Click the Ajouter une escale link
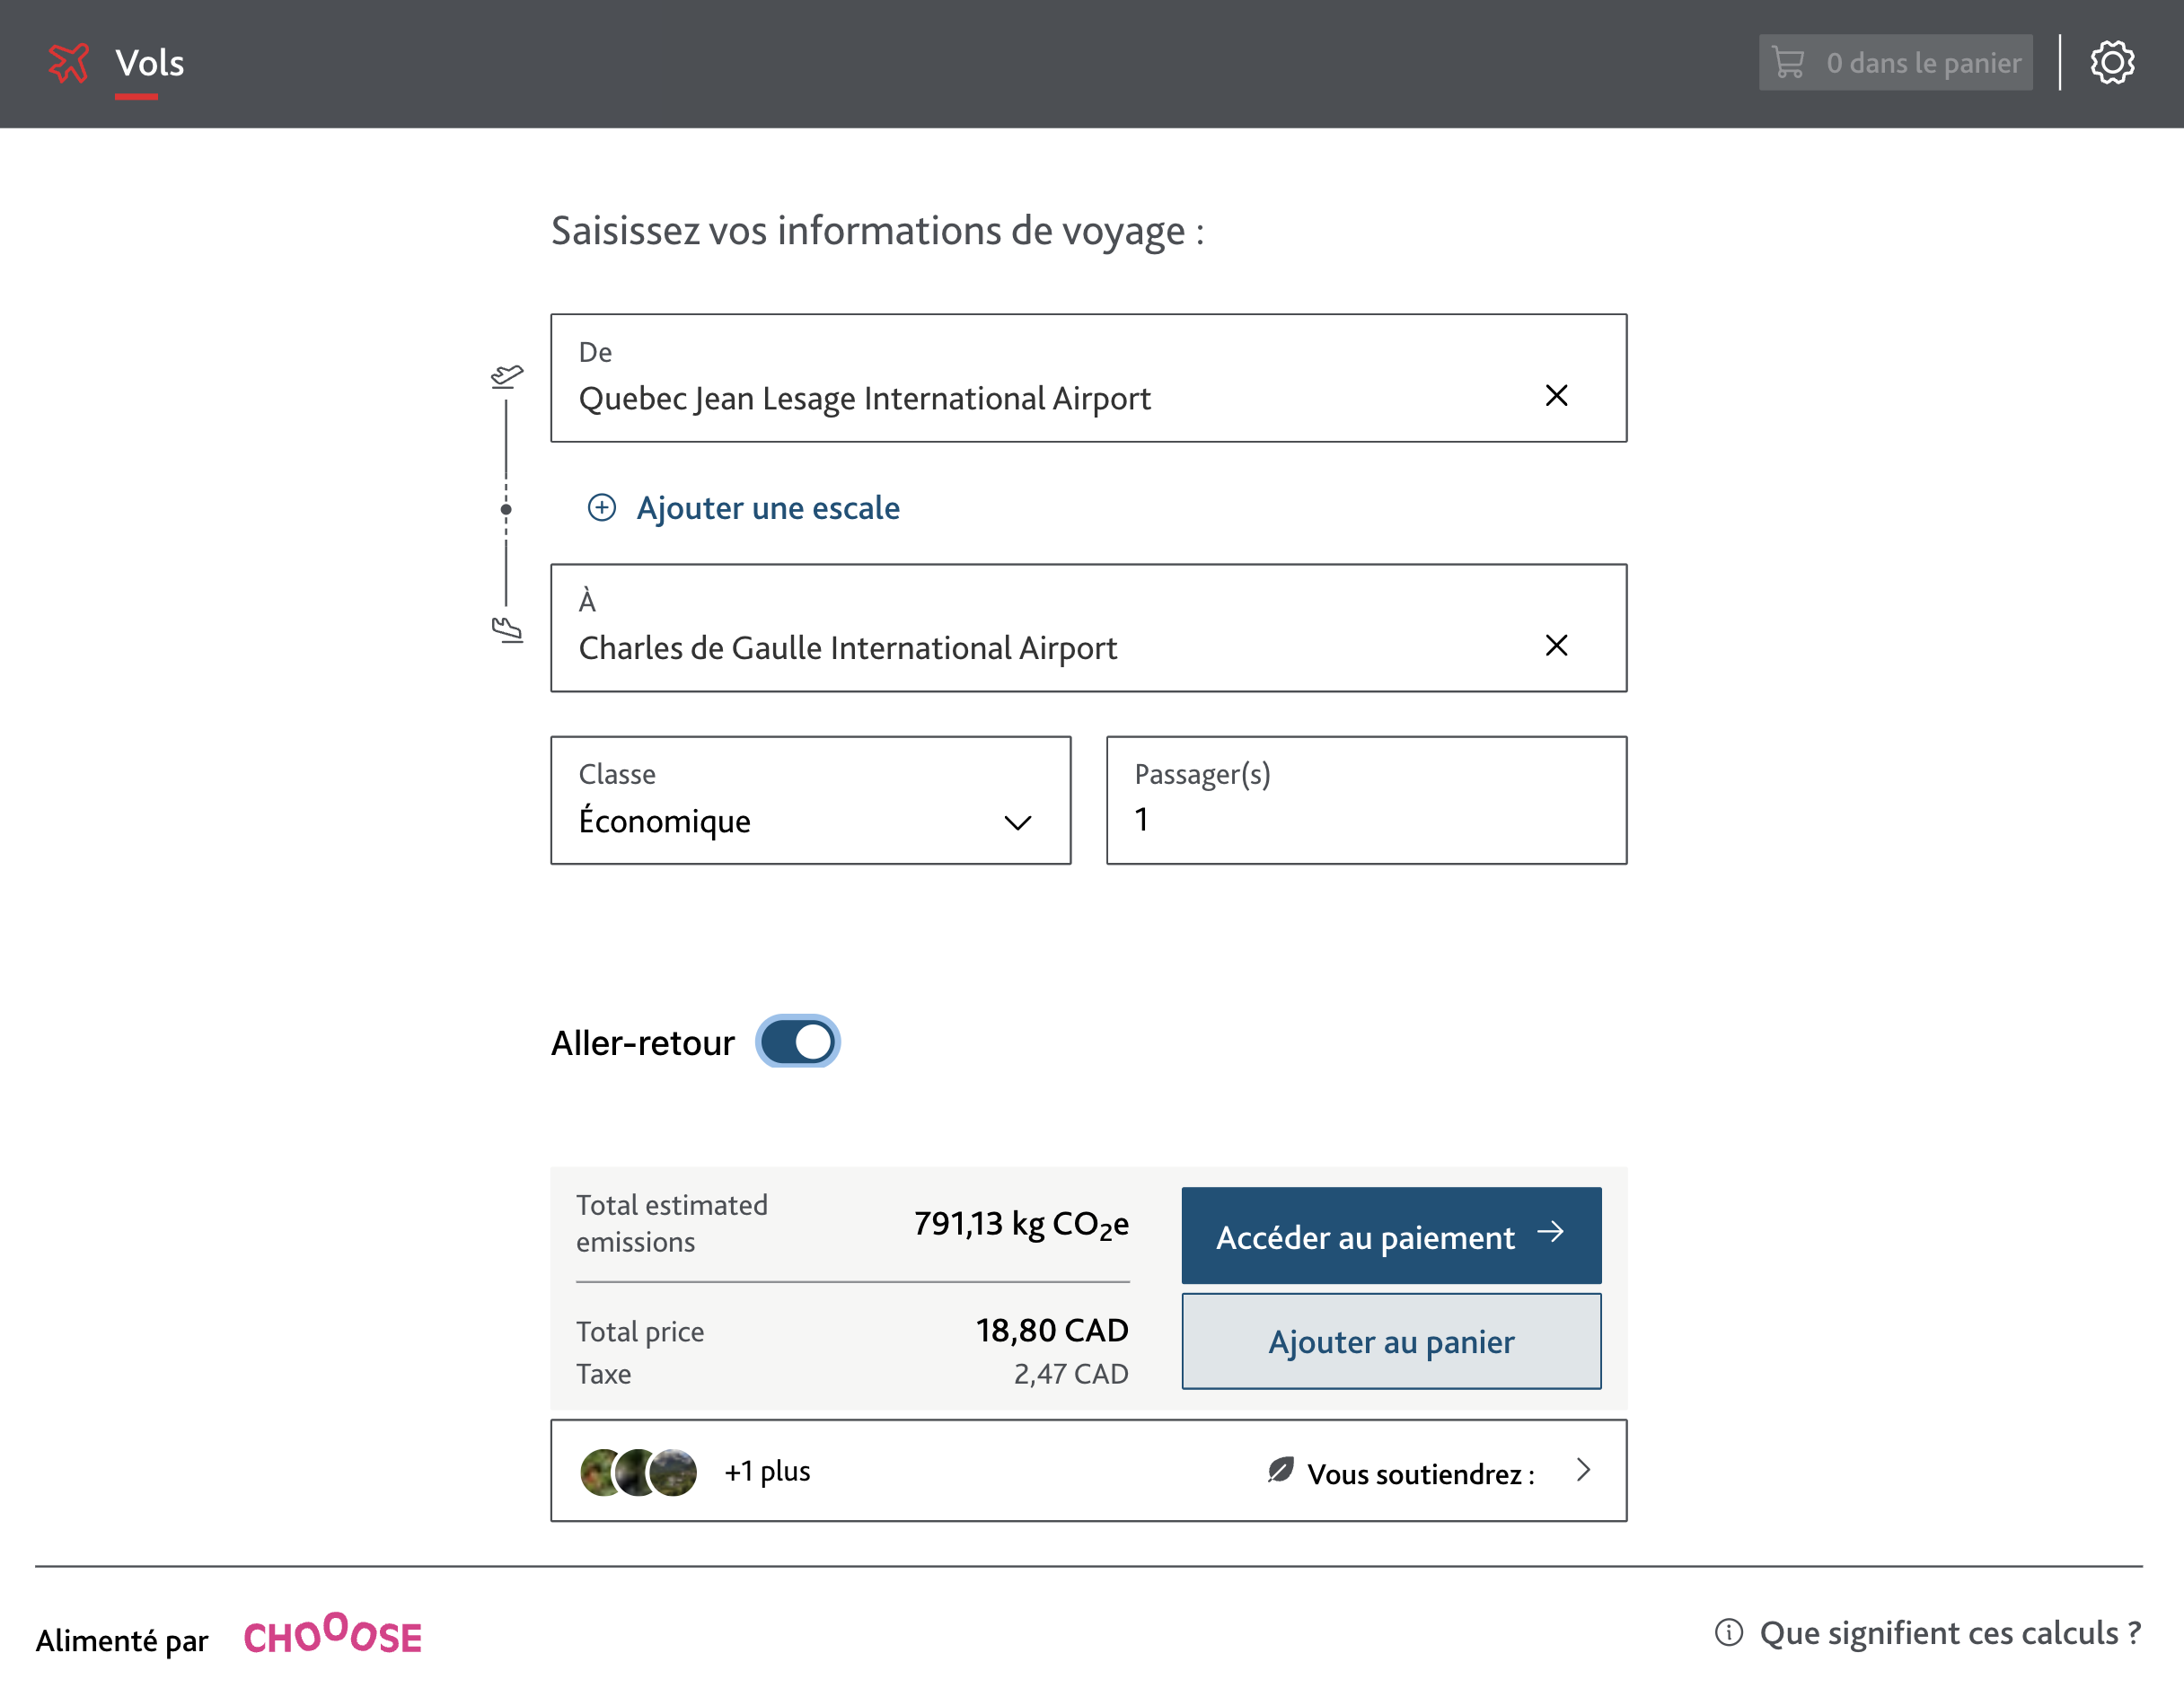Viewport: 2184px width, 1697px height. click(x=767, y=508)
